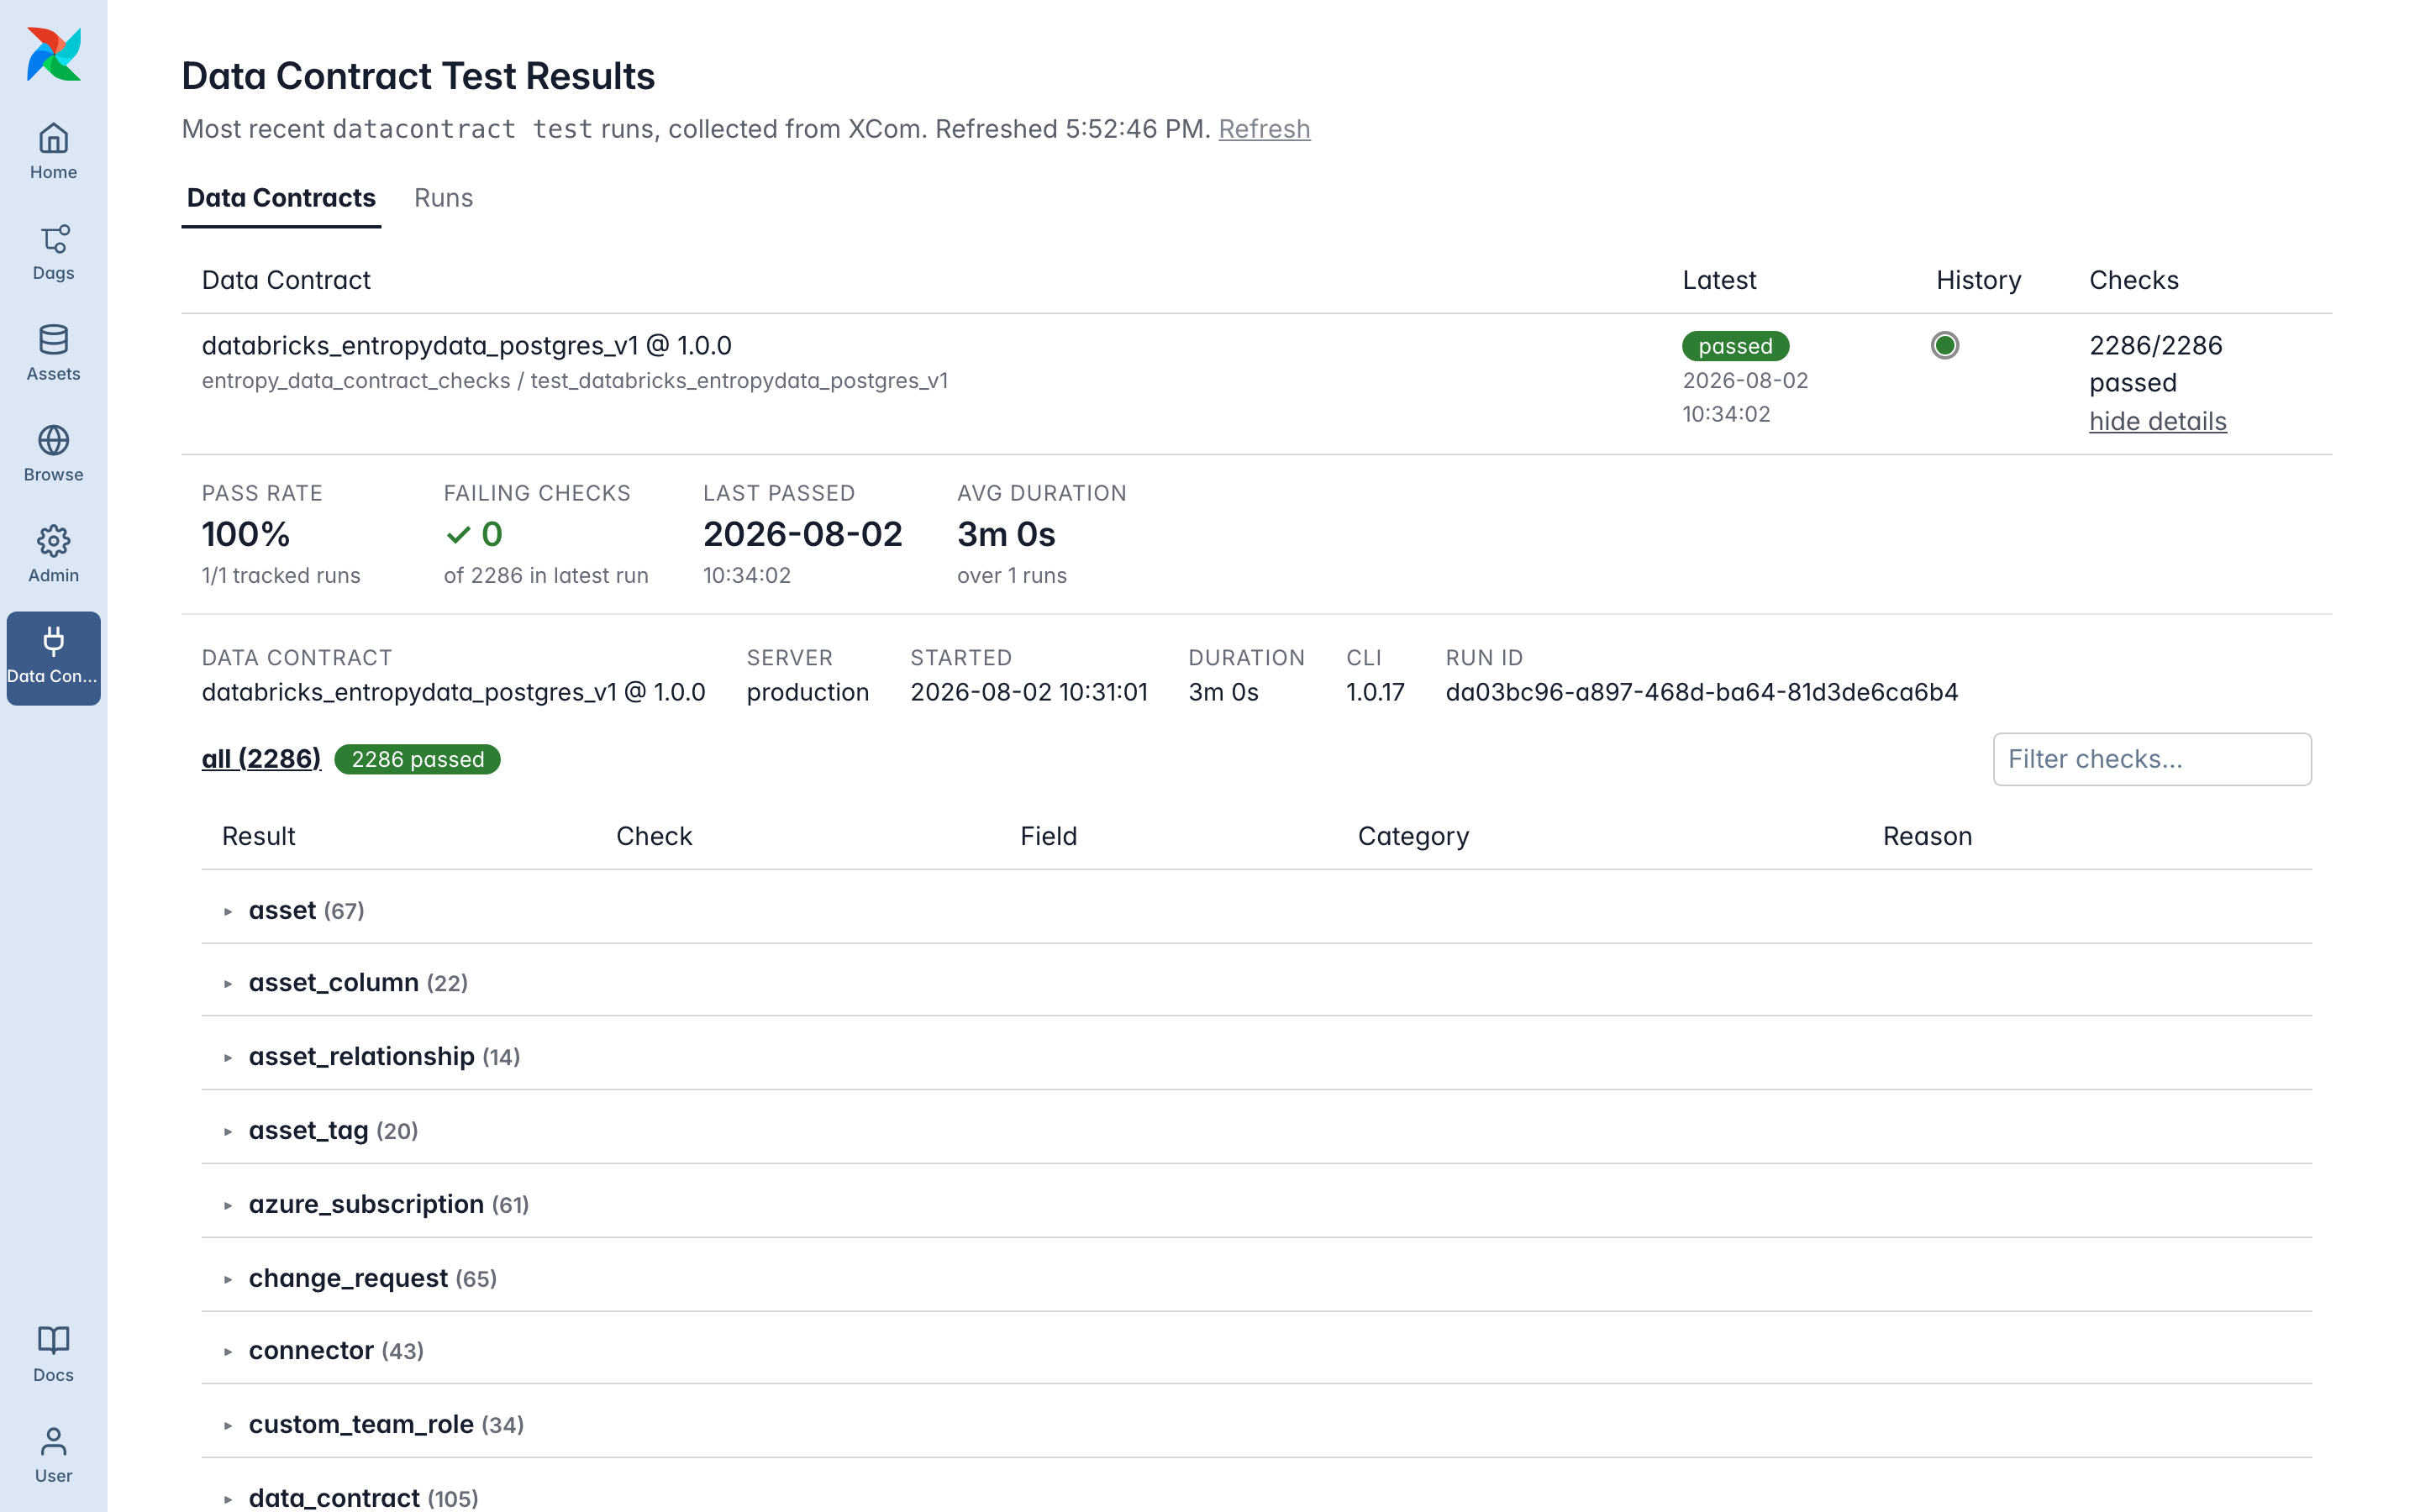Viewport: 2420px width, 1512px height.
Task: Click the Refresh link
Action: tap(1264, 129)
